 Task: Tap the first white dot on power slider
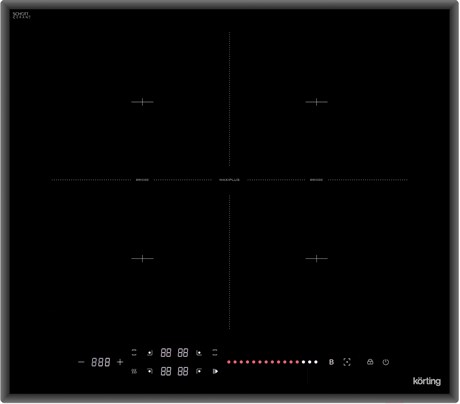coord(303,362)
